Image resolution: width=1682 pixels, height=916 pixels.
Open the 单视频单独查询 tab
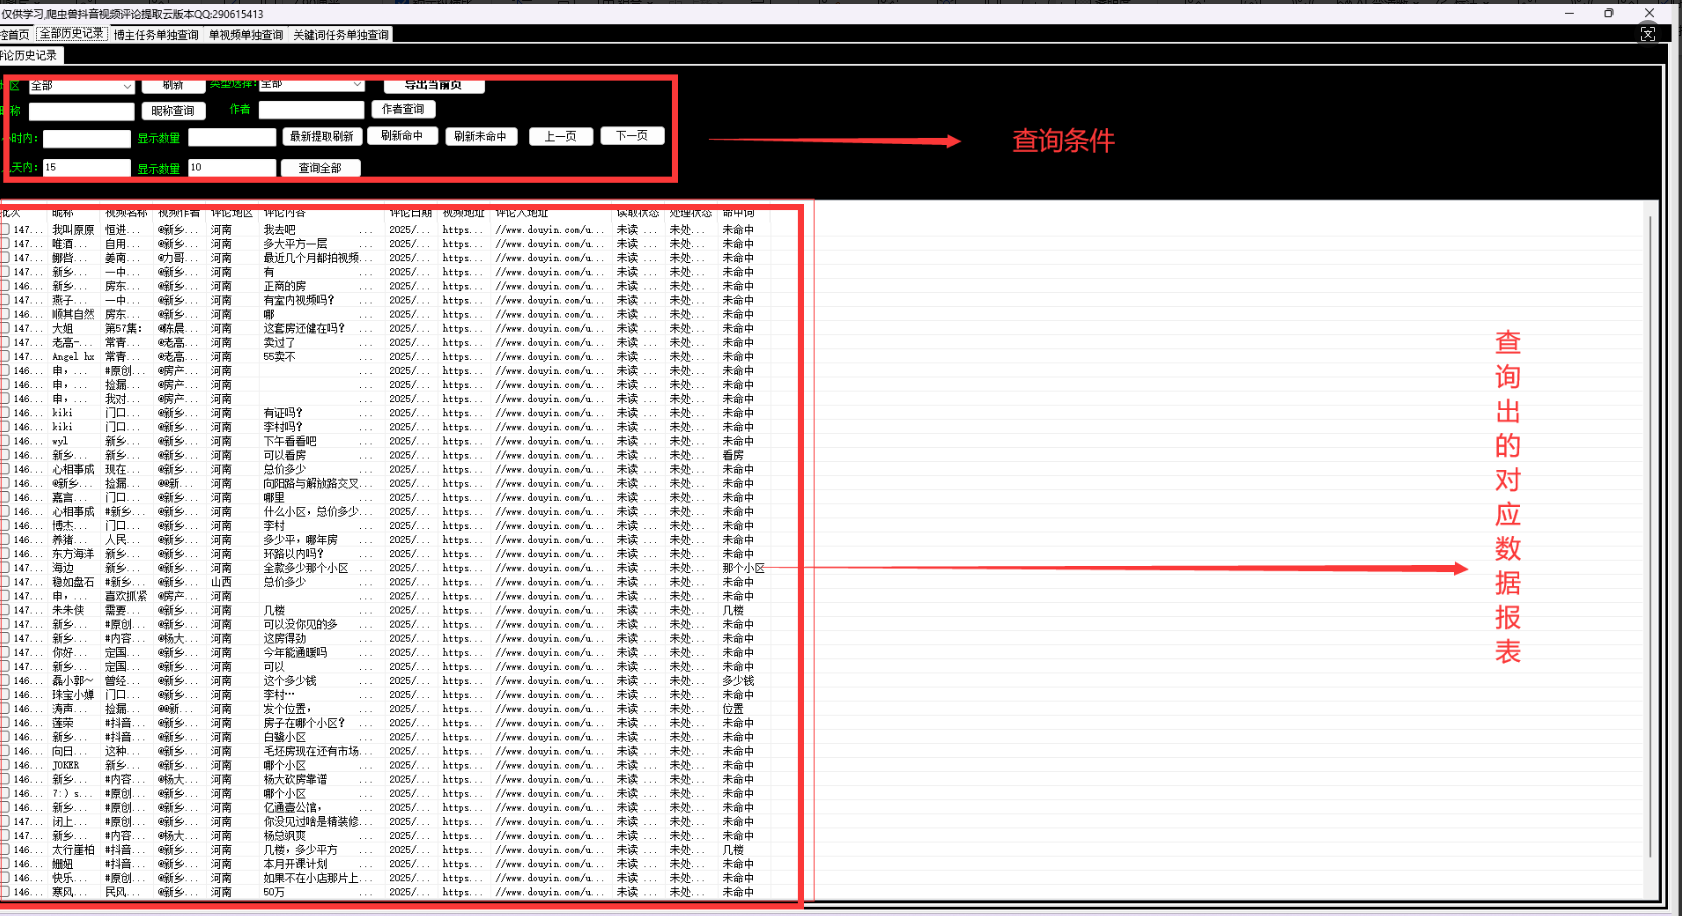246,35
